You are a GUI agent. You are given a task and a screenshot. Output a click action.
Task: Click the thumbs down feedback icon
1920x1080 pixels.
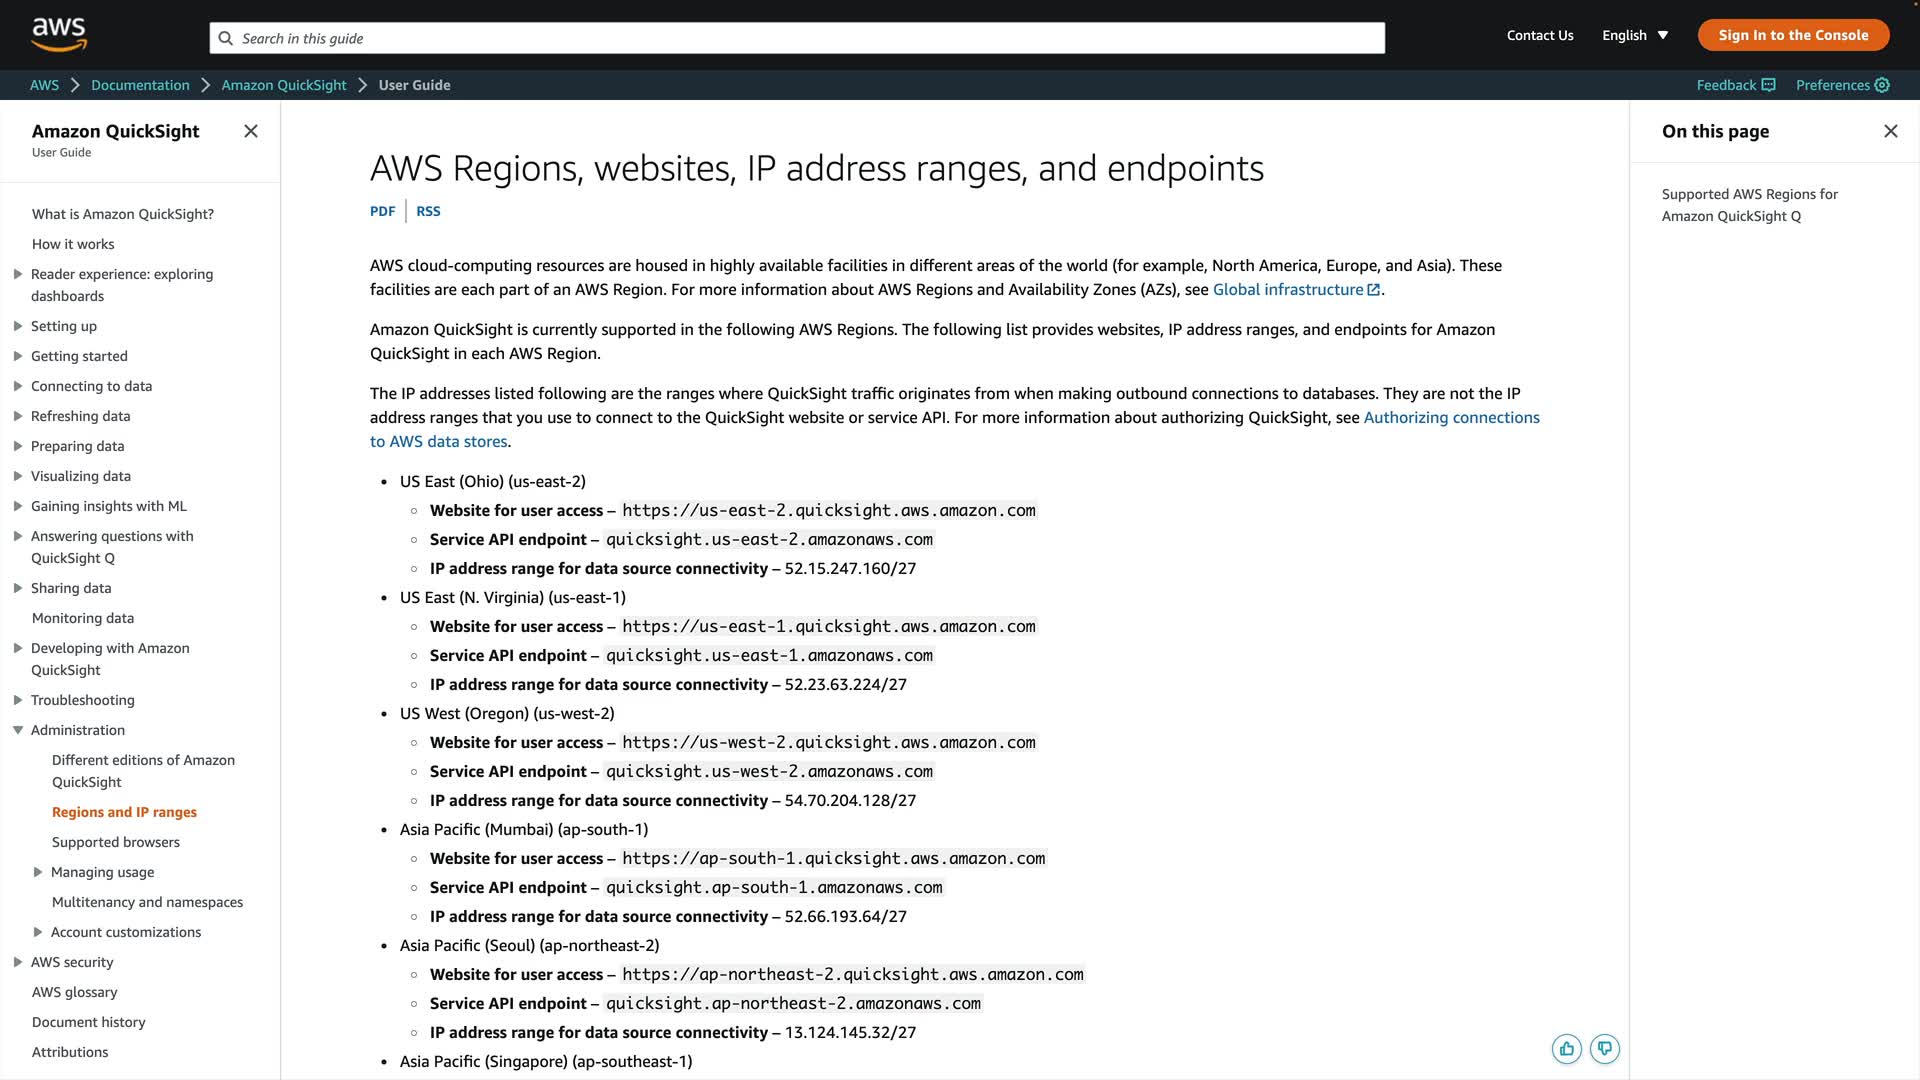(x=1605, y=1049)
